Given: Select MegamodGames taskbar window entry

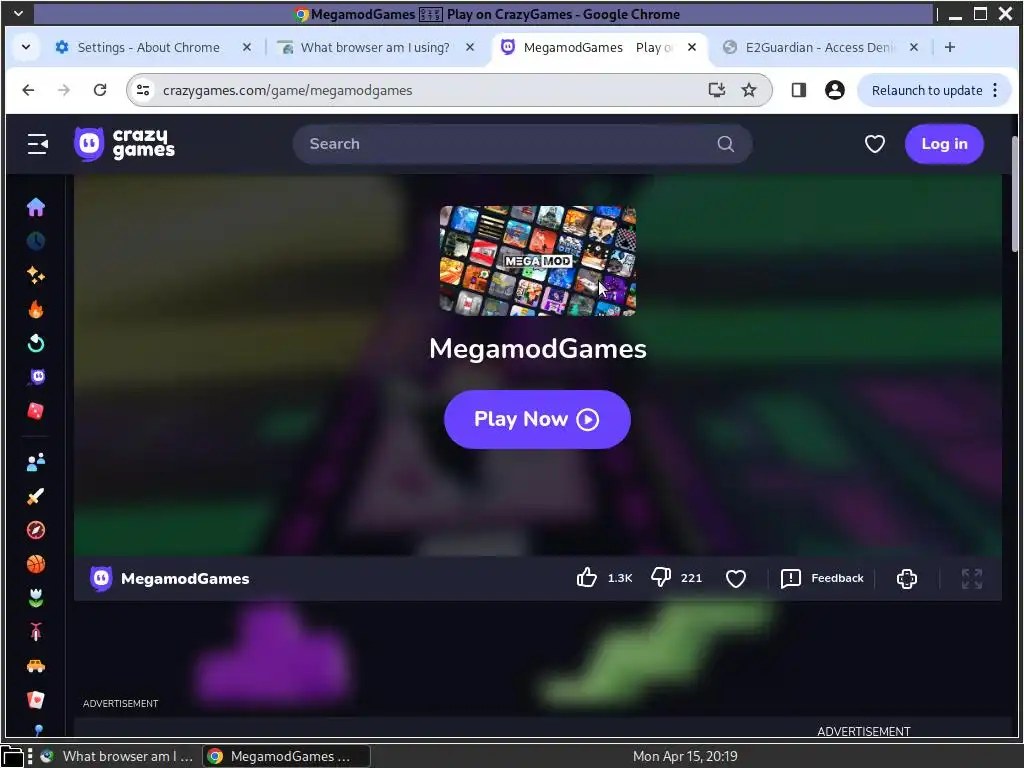Looking at the screenshot, I should pos(286,756).
